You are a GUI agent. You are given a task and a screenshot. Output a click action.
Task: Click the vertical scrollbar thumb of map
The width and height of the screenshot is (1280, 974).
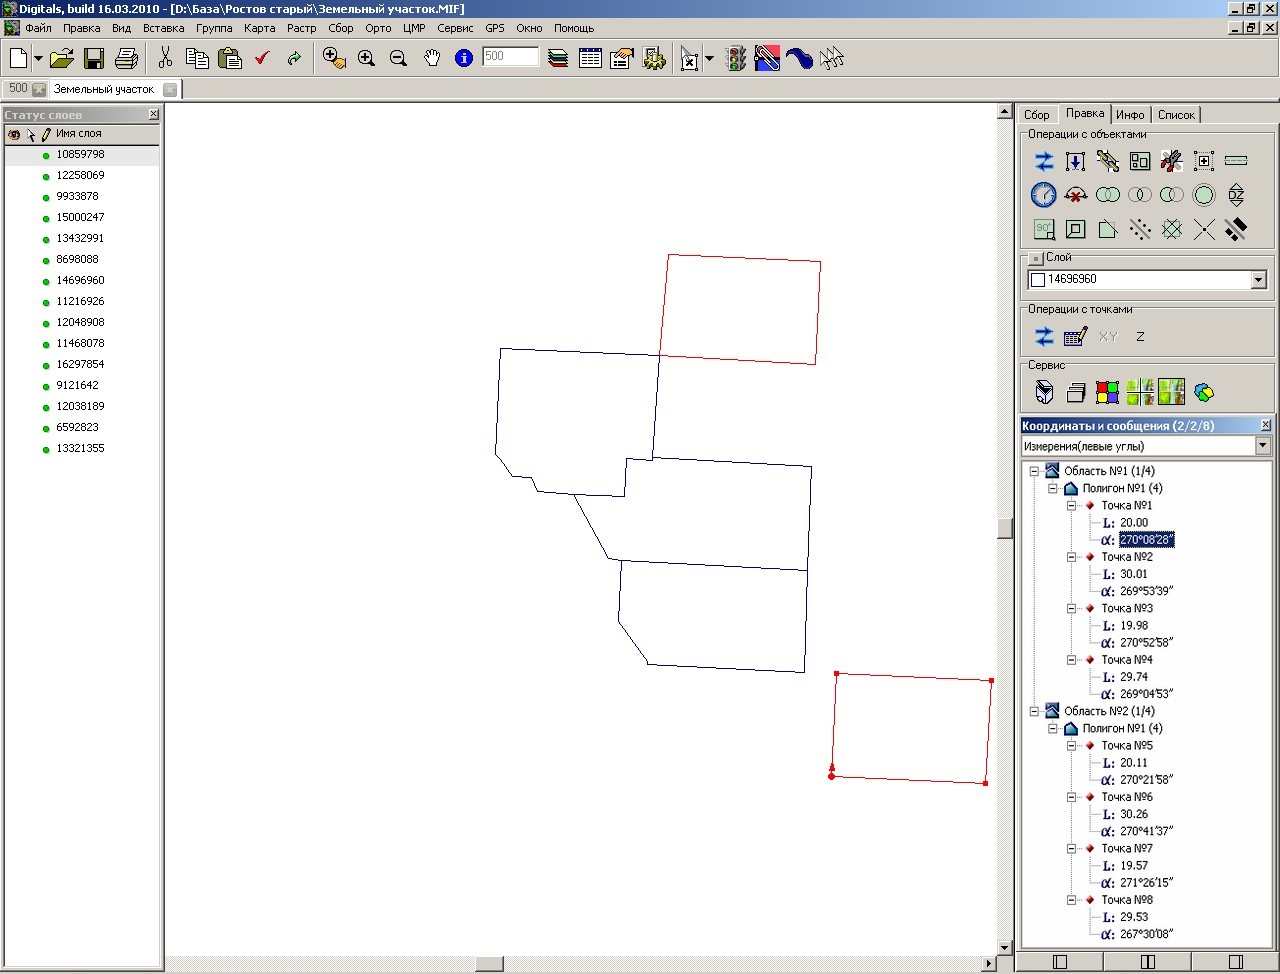1005,528
